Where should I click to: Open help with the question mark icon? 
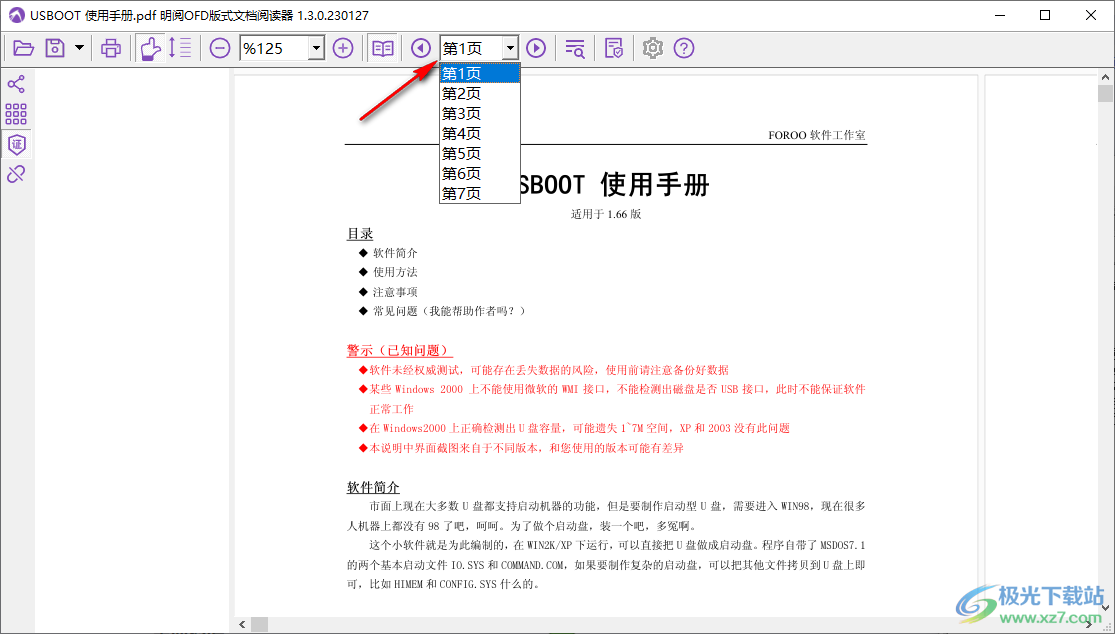point(684,48)
